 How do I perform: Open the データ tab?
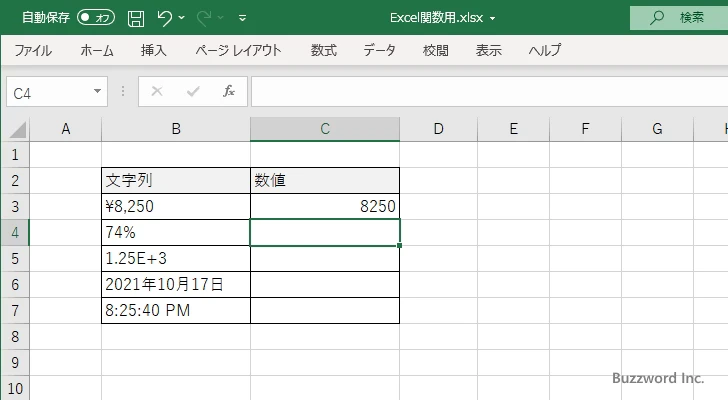[379, 50]
